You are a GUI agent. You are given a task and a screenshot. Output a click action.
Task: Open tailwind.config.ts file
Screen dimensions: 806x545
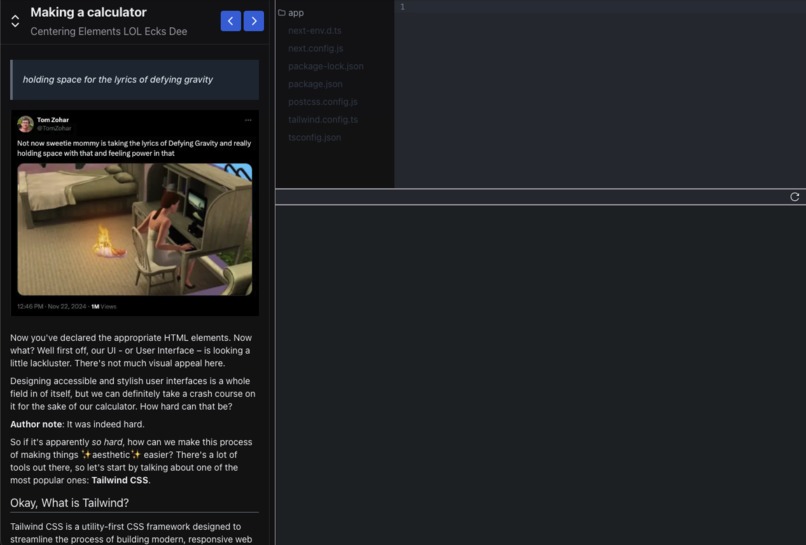pos(323,120)
